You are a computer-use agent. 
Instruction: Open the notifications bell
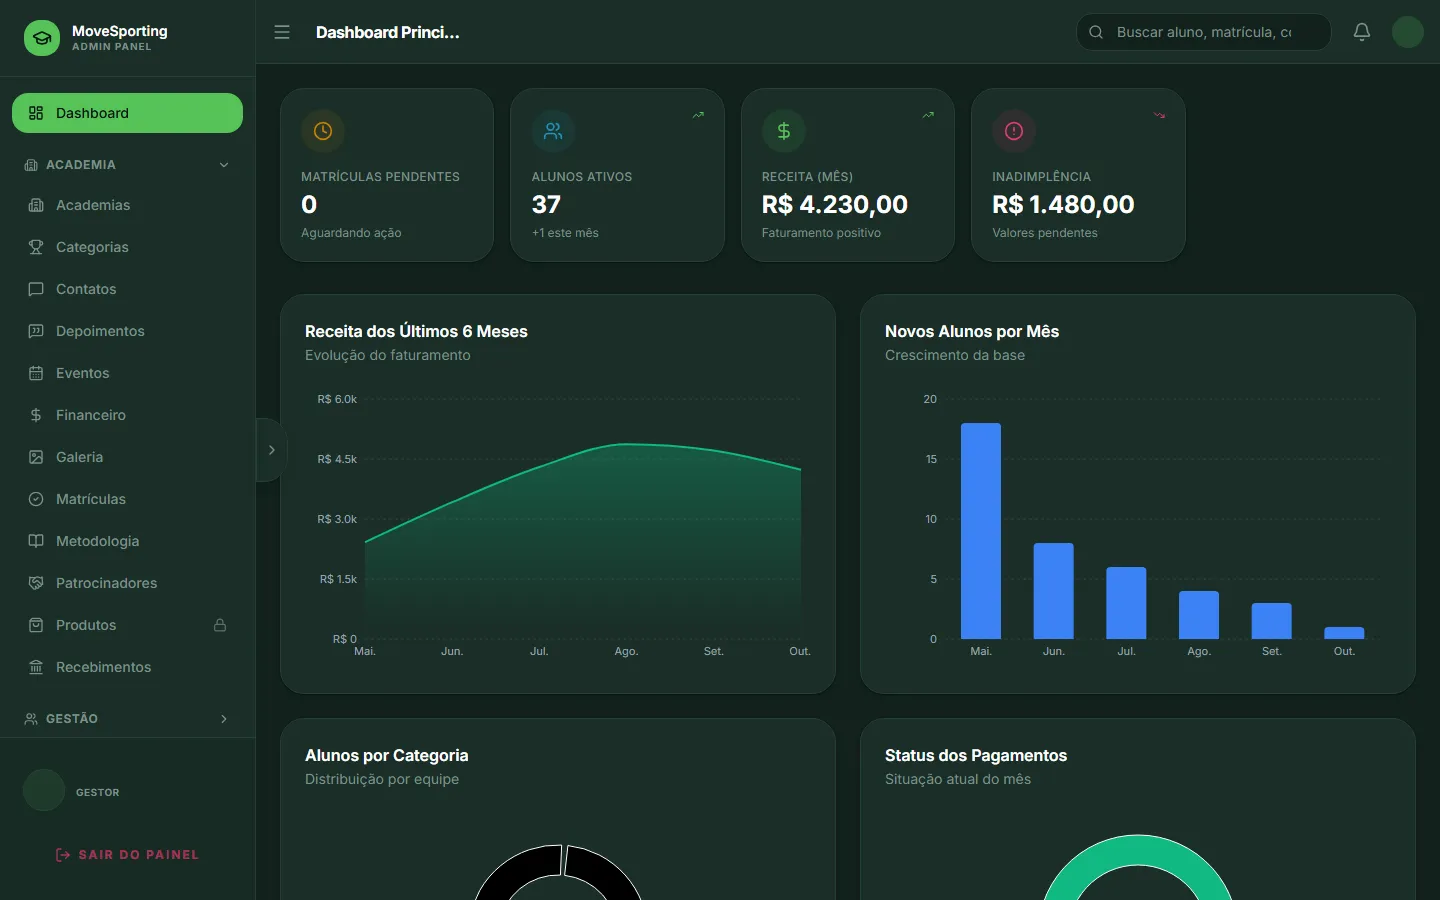pos(1362,32)
